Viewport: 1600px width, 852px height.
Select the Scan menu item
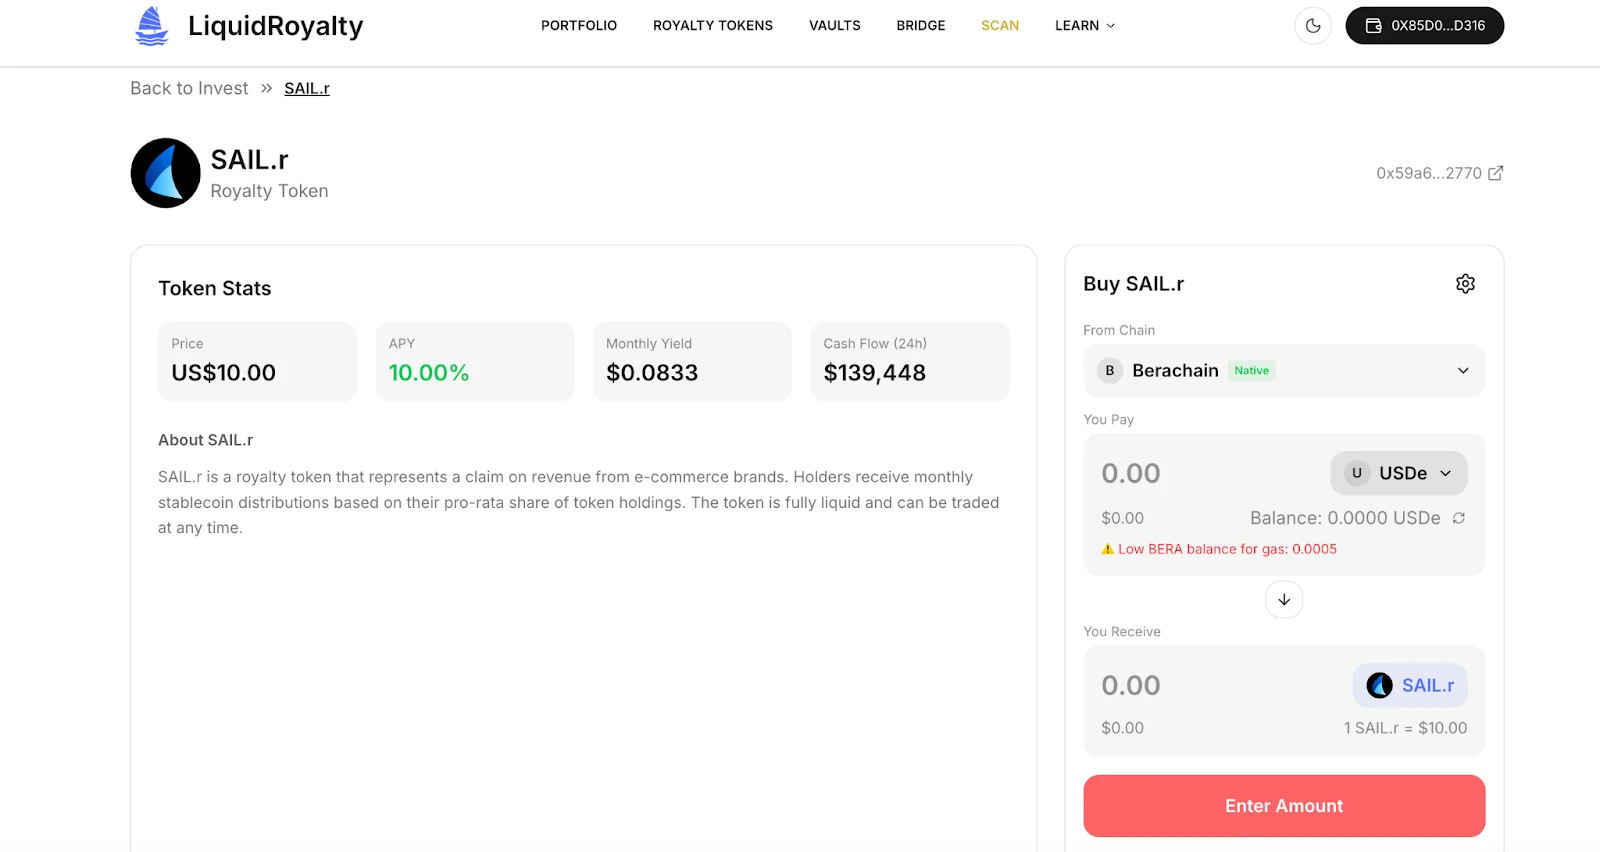1000,26
